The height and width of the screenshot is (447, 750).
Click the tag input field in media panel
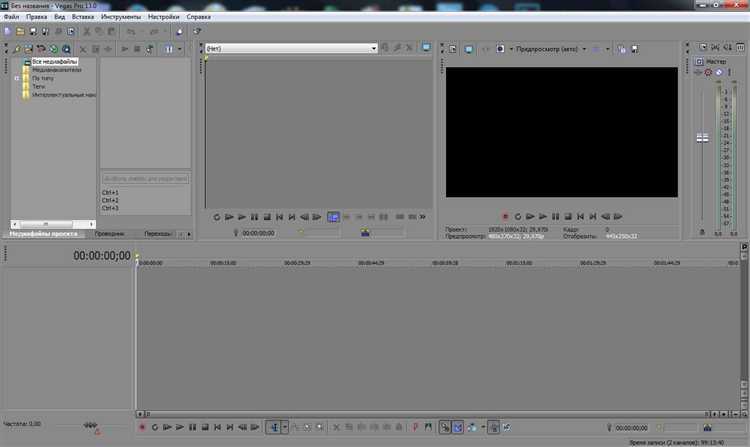point(145,179)
